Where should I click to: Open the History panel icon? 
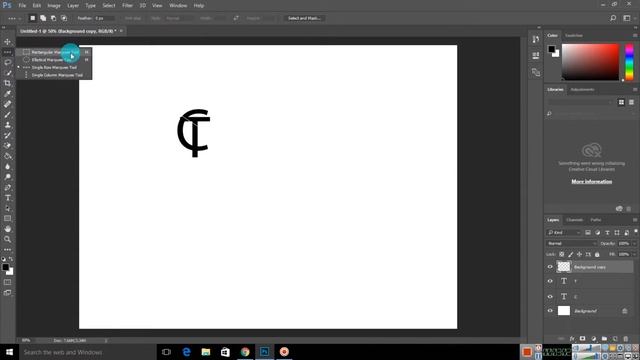pos(536,39)
